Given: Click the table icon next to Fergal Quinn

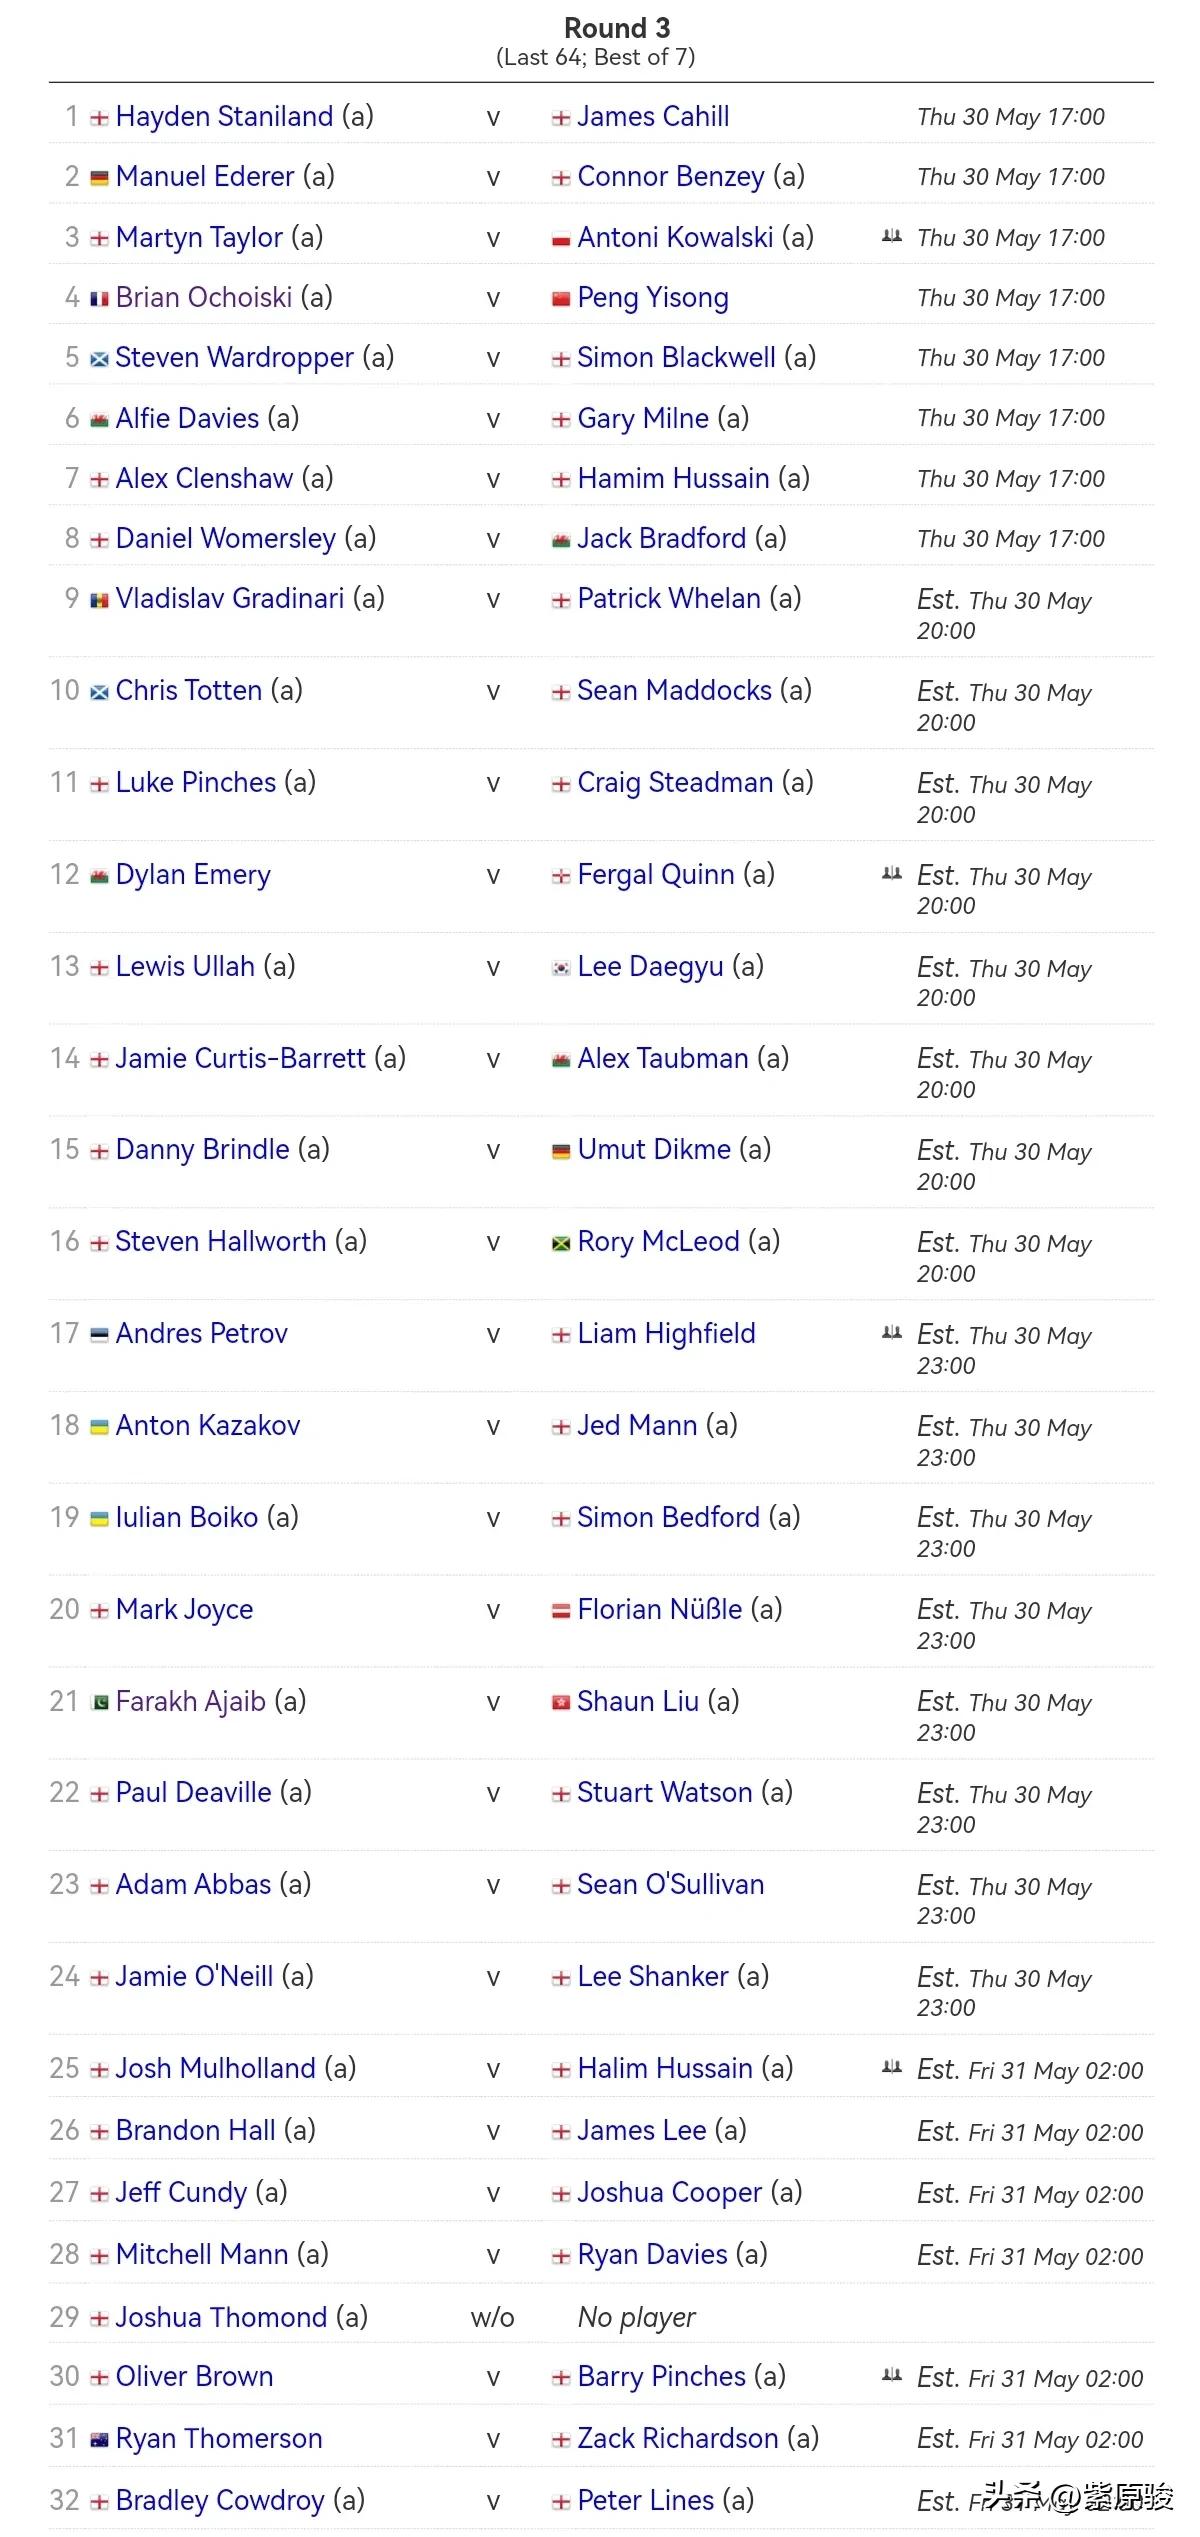Looking at the screenshot, I should point(892,873).
